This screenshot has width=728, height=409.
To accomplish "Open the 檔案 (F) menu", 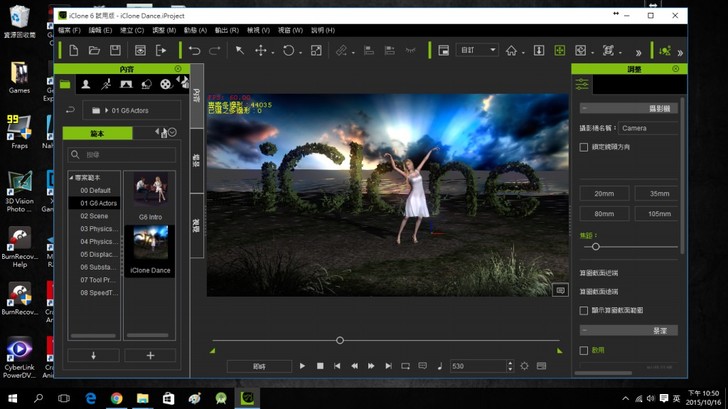I will pyautogui.click(x=69, y=30).
